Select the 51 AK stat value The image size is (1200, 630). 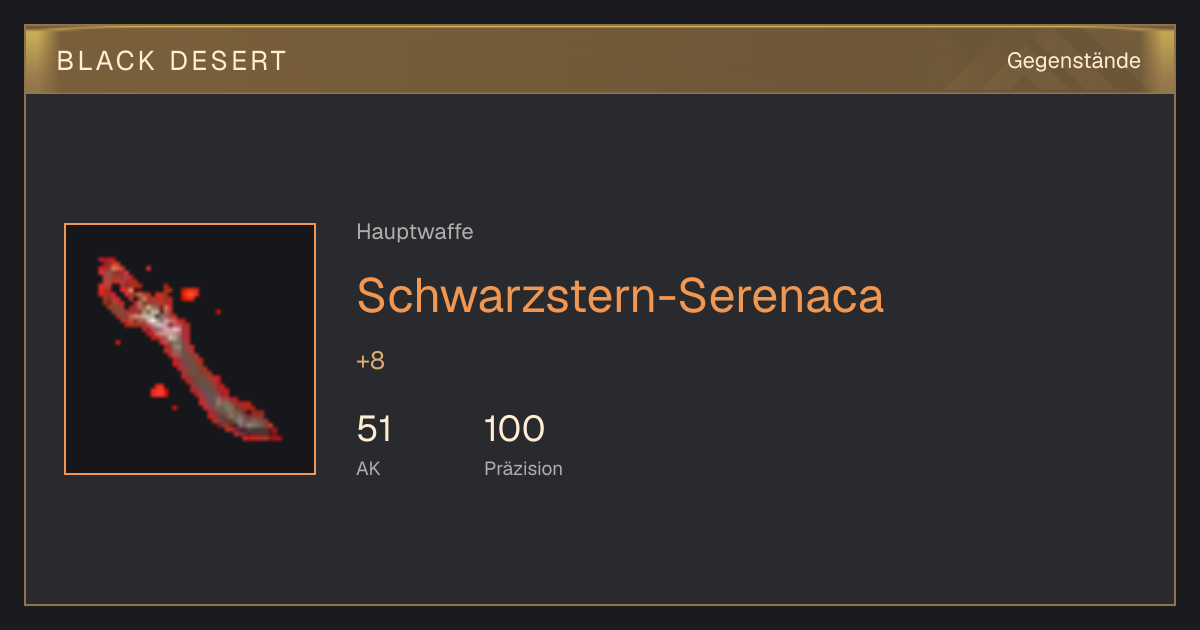pyautogui.click(x=374, y=429)
